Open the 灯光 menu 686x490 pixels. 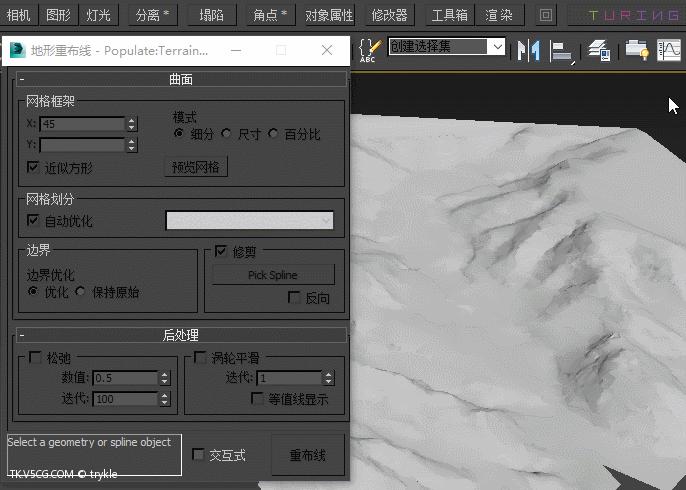tap(98, 15)
